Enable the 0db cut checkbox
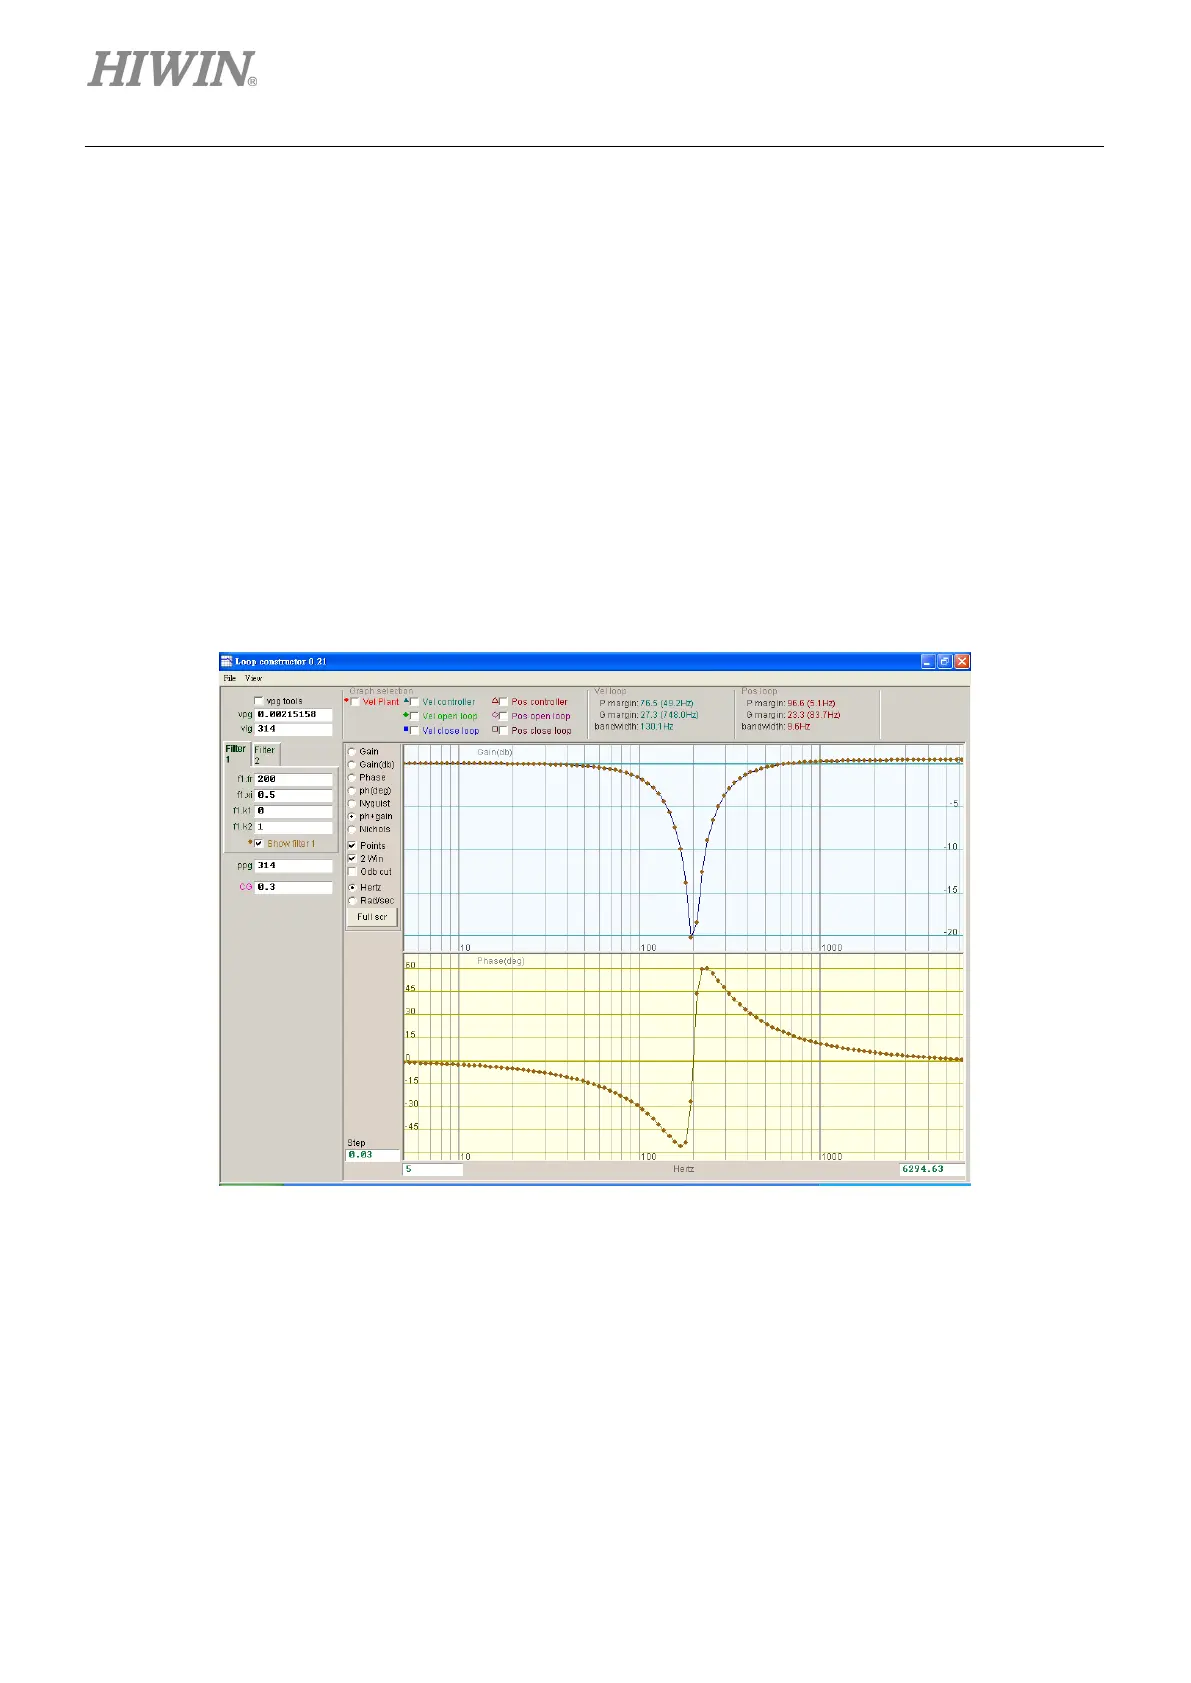Image resolution: width=1191 pixels, height=1683 pixels. 352,871
